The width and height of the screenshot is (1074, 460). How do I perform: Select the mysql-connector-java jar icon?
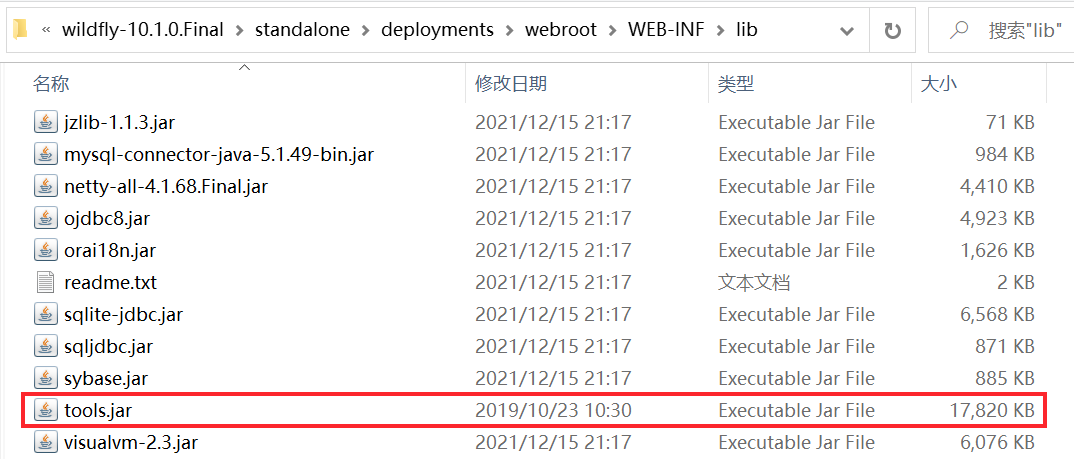[45, 155]
